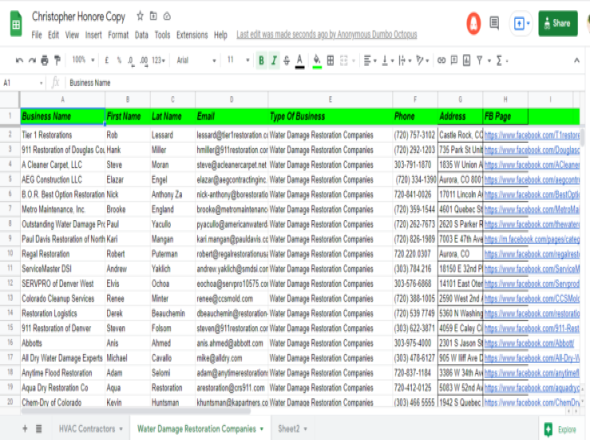This screenshot has width=590, height=440.
Task: Print the spreadsheet
Action: pos(45,60)
